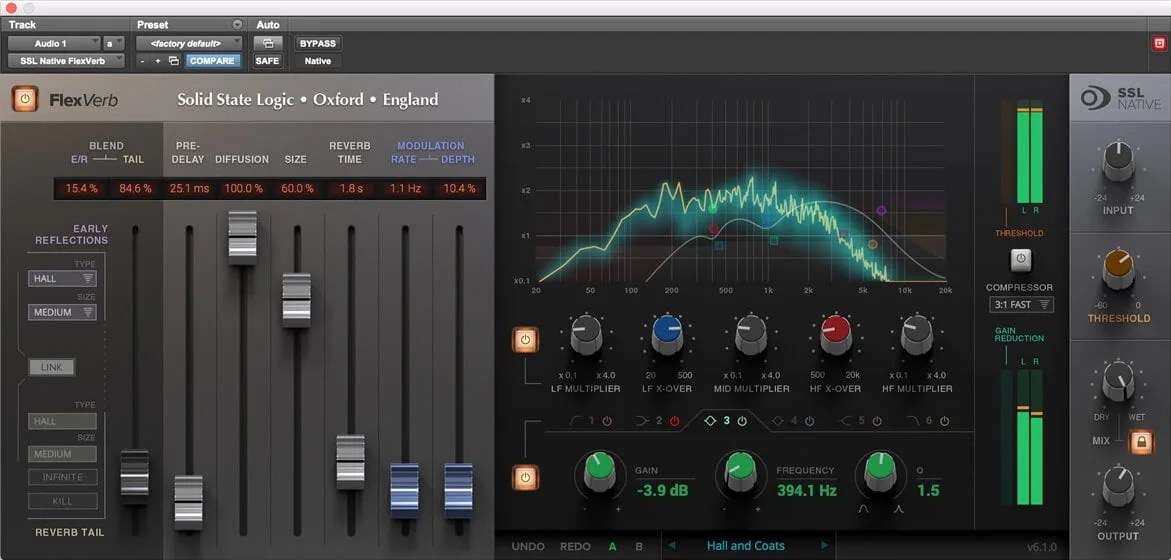This screenshot has width=1171, height=560.
Task: Click the Input gain knob
Action: (1118, 160)
